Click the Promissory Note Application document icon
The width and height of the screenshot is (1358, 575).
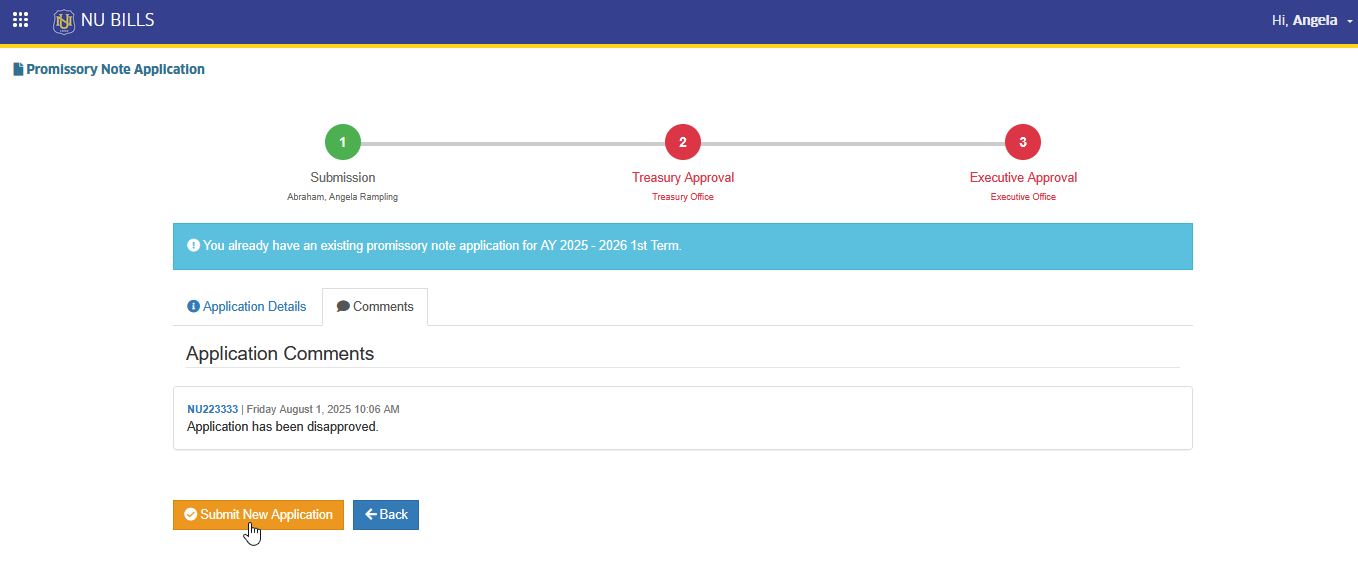click(18, 70)
